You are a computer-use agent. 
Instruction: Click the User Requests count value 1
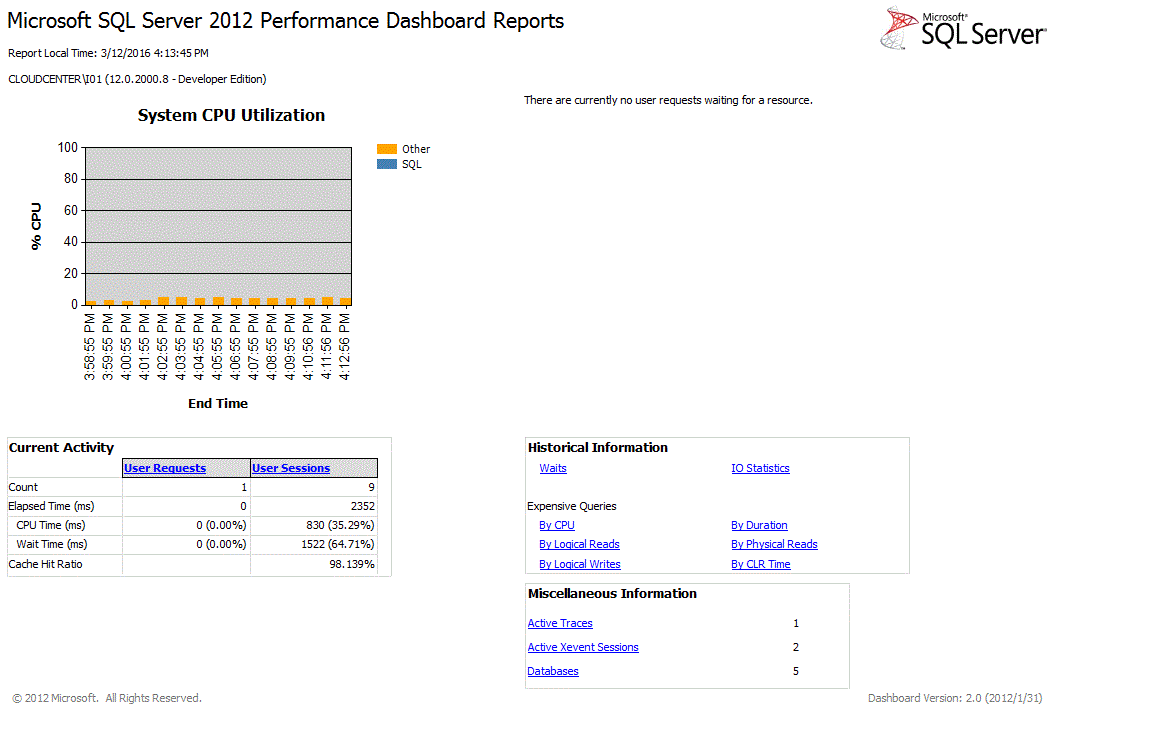click(x=244, y=487)
